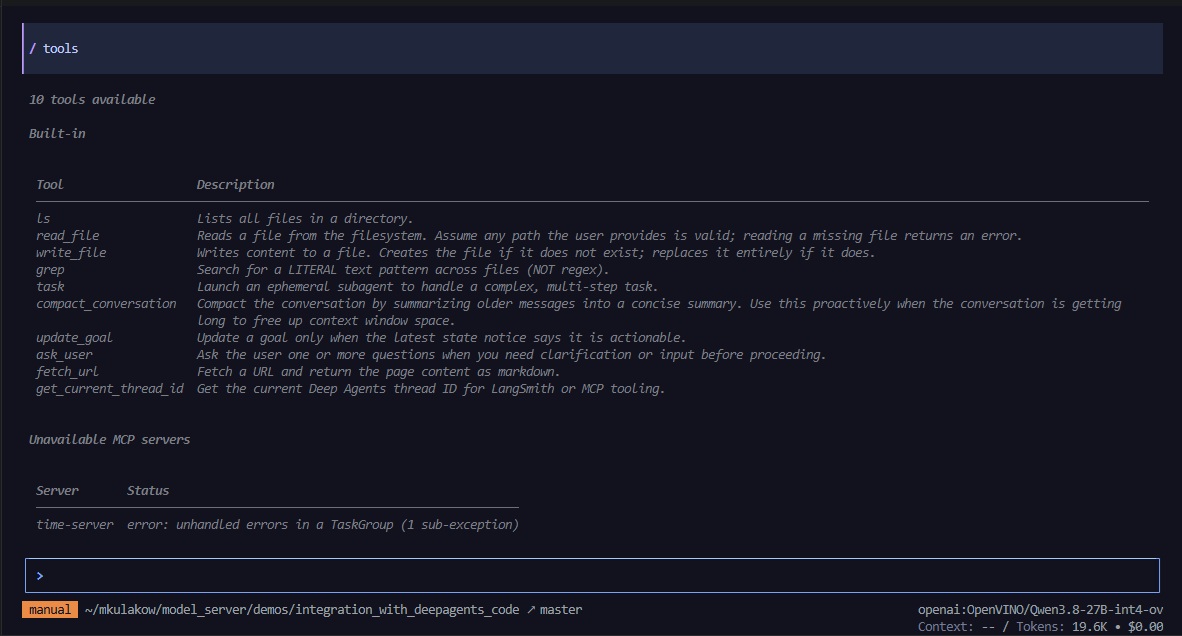The height and width of the screenshot is (636, 1182).
Task: Select the 'update_goal' tool name
Action: [75, 338]
